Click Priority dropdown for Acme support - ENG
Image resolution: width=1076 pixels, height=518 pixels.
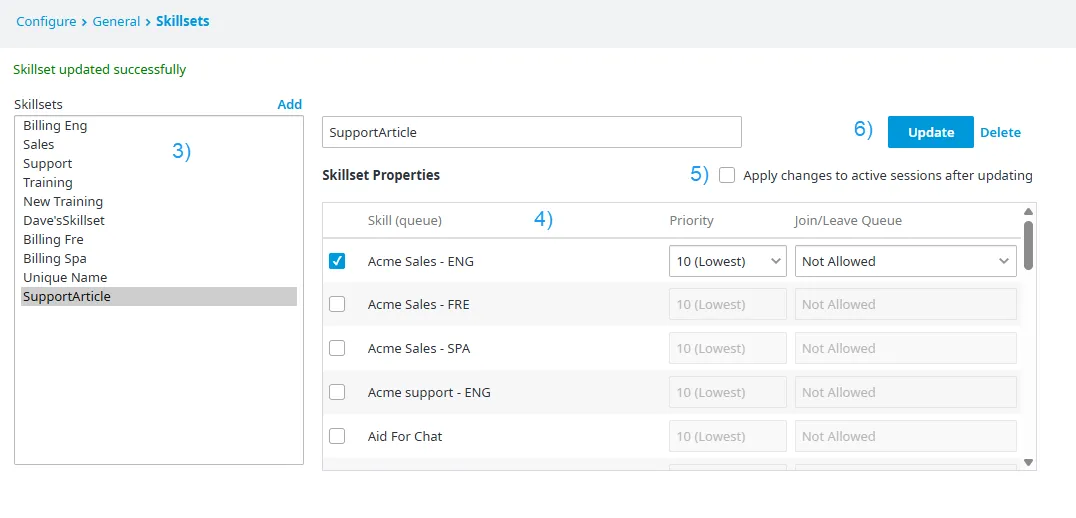(727, 392)
